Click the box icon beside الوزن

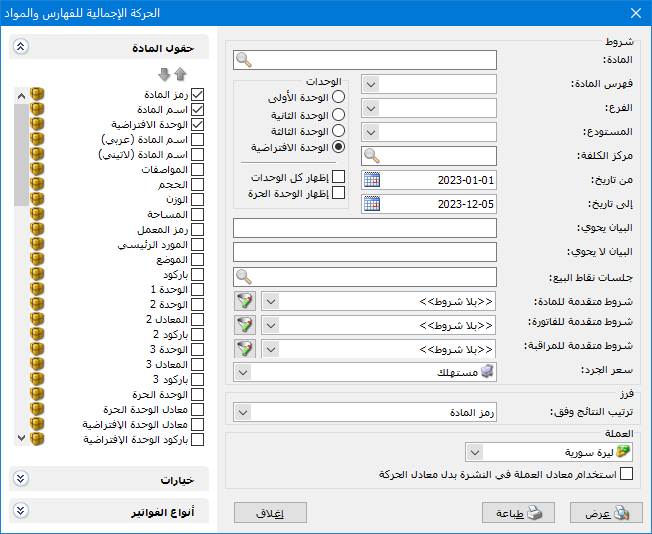pos(37,199)
